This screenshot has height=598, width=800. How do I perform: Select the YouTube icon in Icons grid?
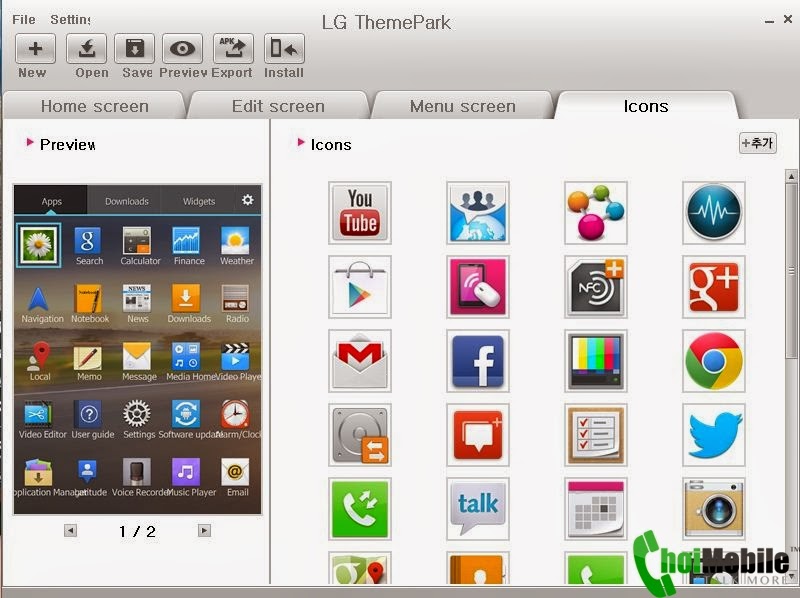pyautogui.click(x=360, y=213)
